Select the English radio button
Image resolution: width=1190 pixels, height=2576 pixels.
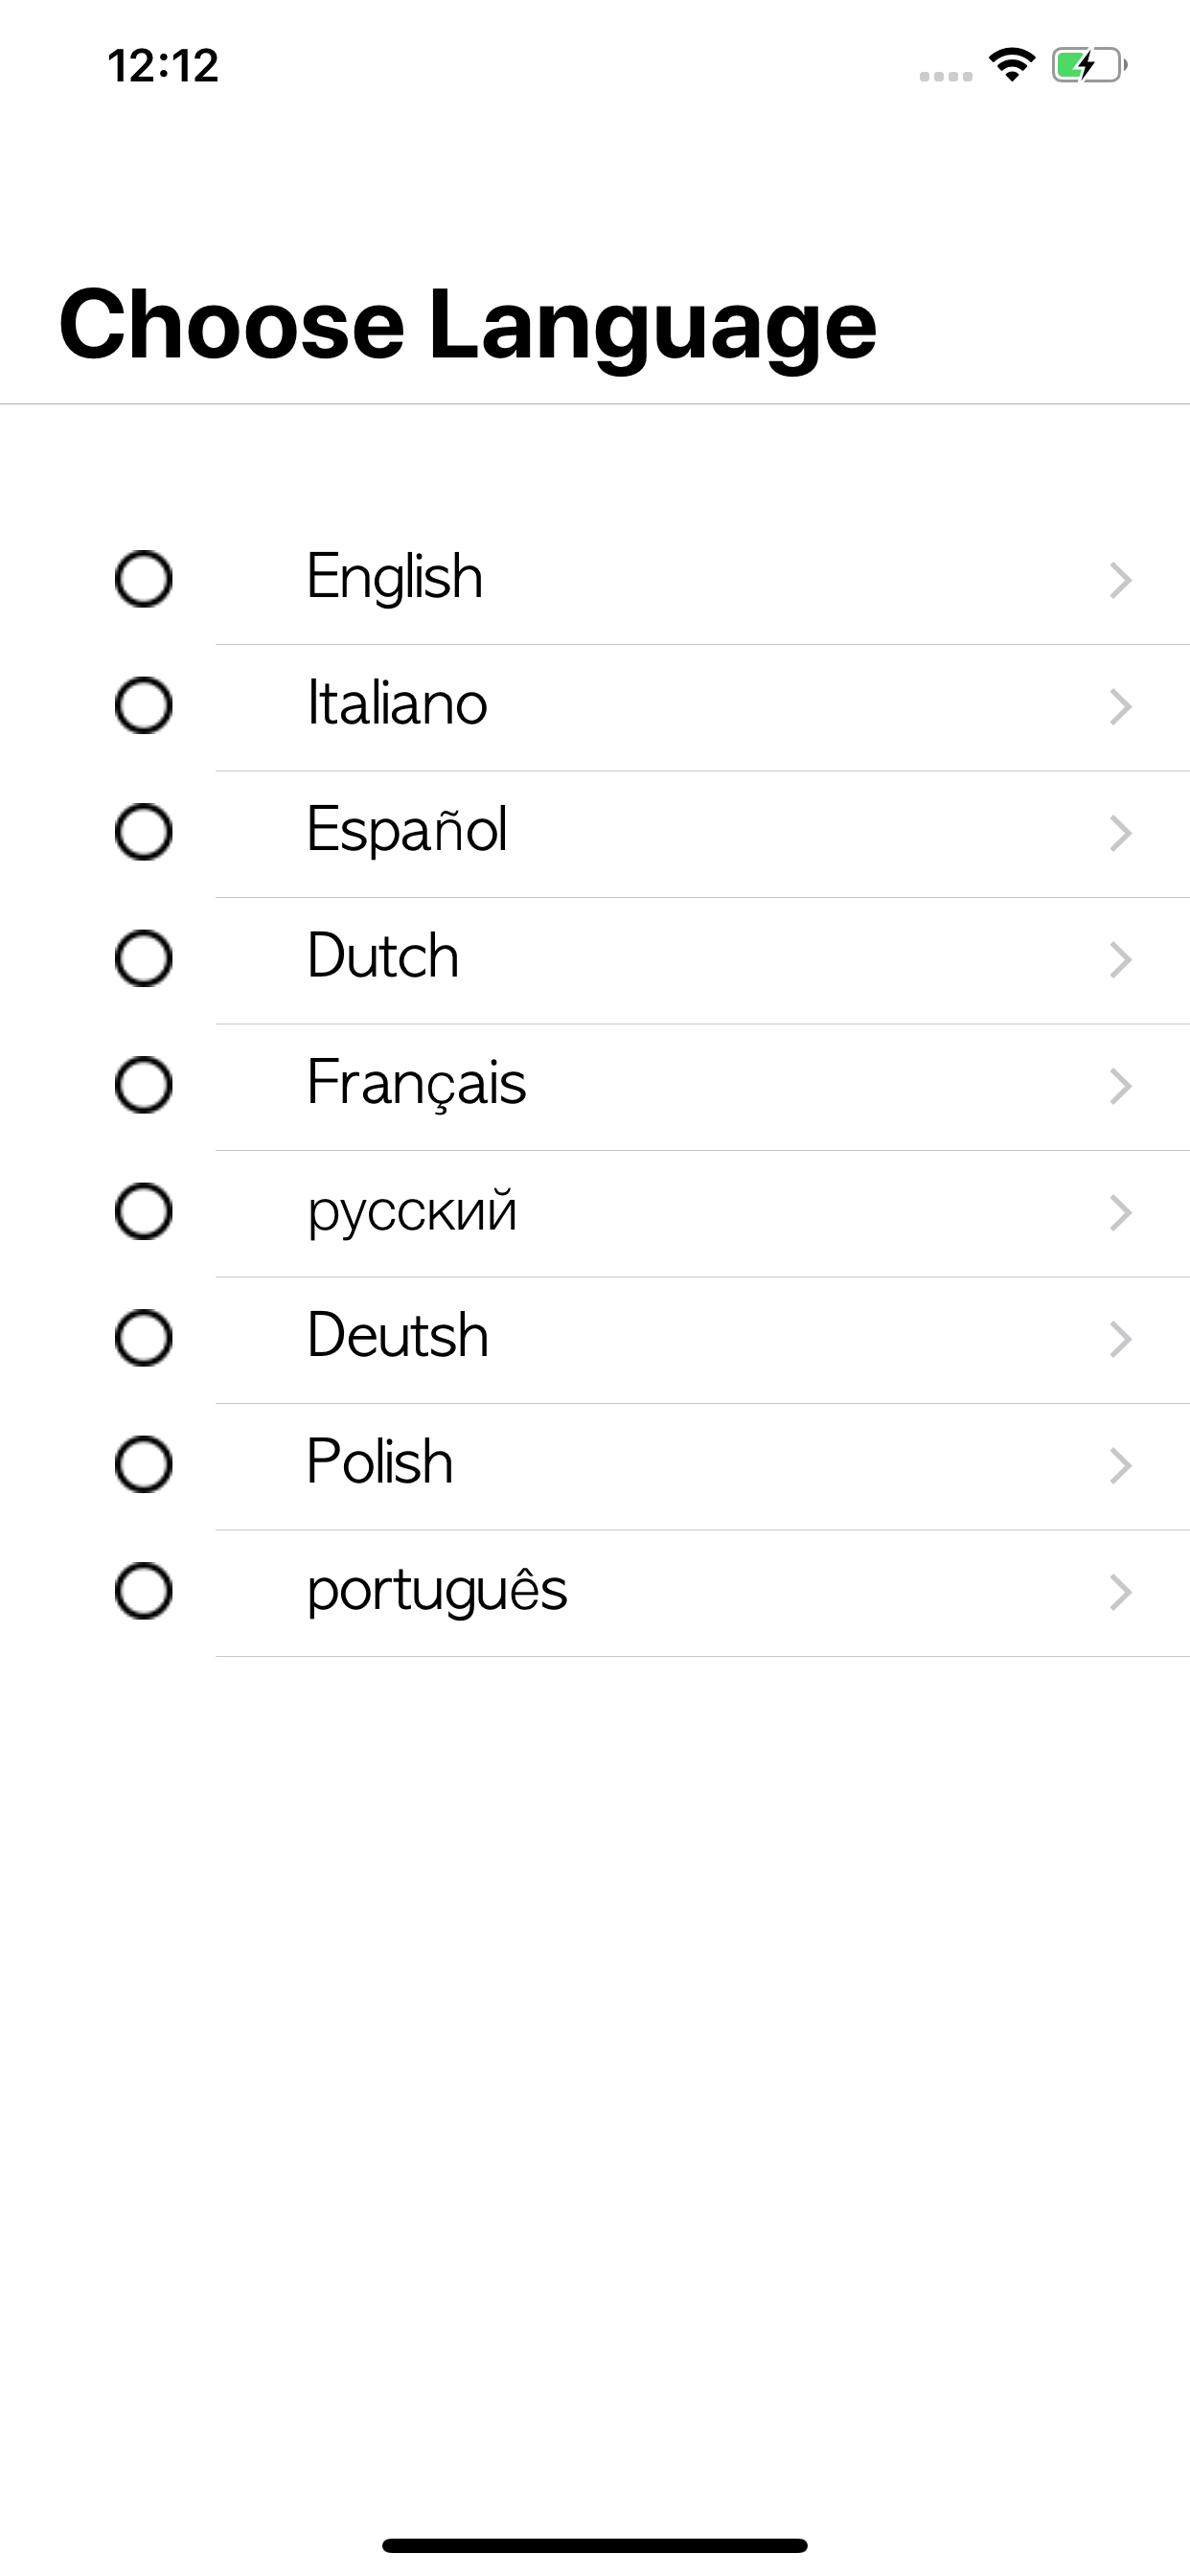tap(144, 579)
